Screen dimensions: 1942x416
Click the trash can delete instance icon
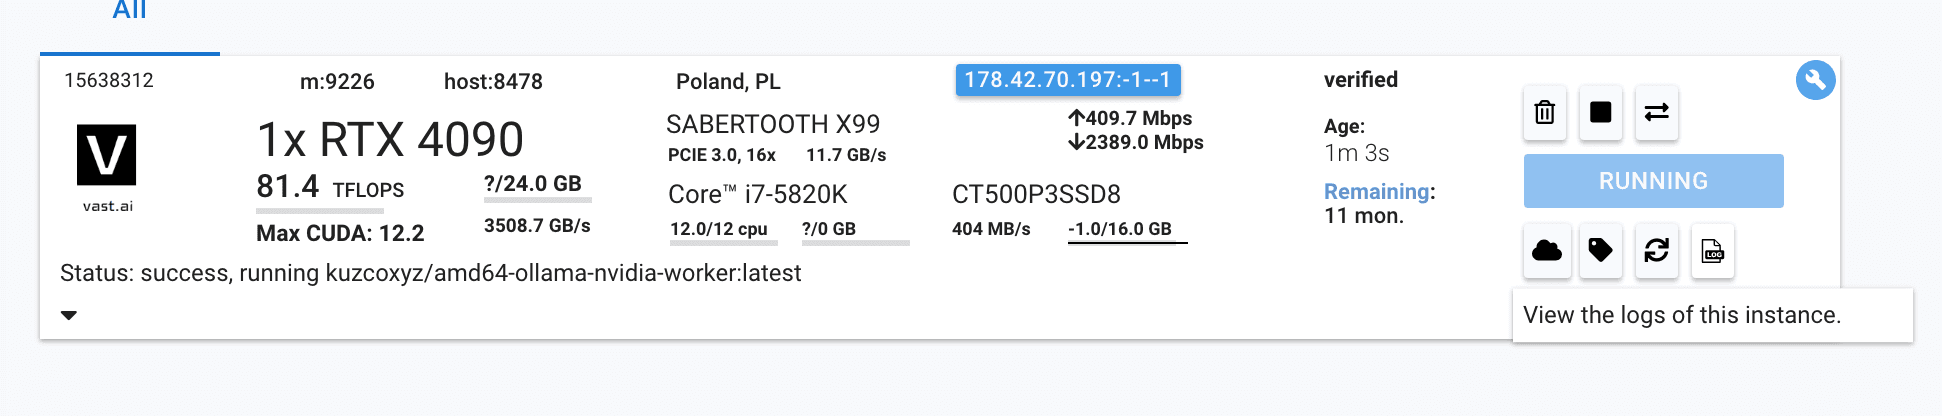[1545, 113]
